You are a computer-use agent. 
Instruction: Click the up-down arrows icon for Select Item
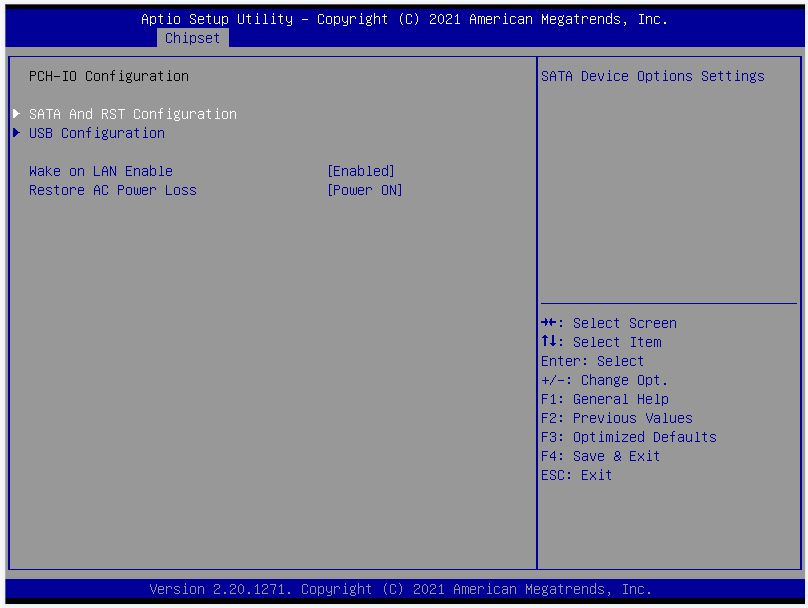pyautogui.click(x=547, y=342)
